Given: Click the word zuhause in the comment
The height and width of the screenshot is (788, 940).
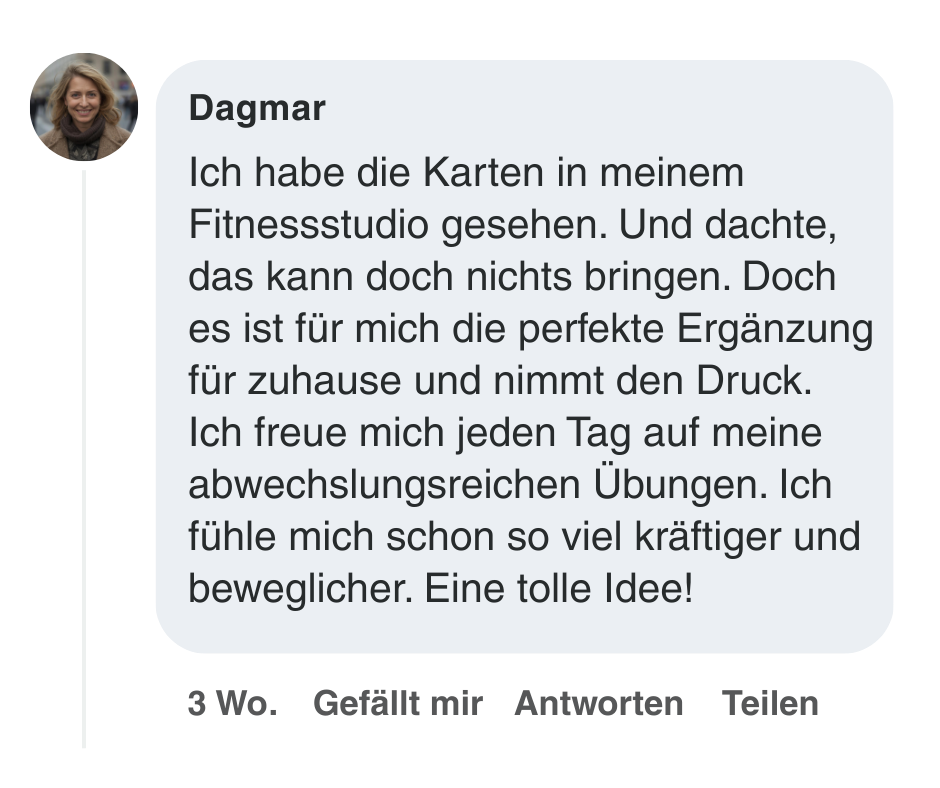Looking at the screenshot, I should [324, 381].
